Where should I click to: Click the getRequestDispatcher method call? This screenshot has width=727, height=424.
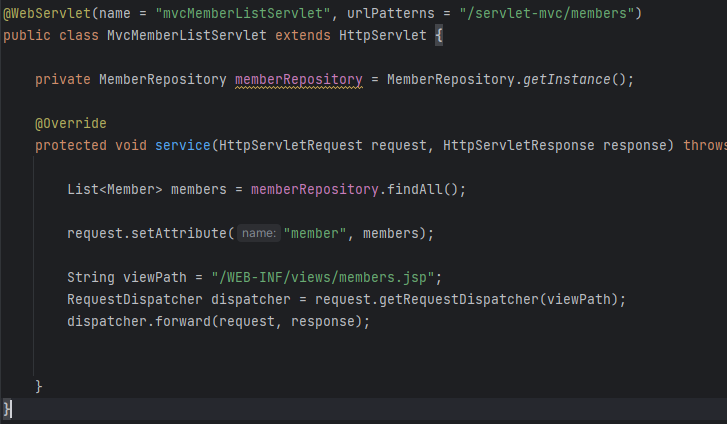click(459, 299)
